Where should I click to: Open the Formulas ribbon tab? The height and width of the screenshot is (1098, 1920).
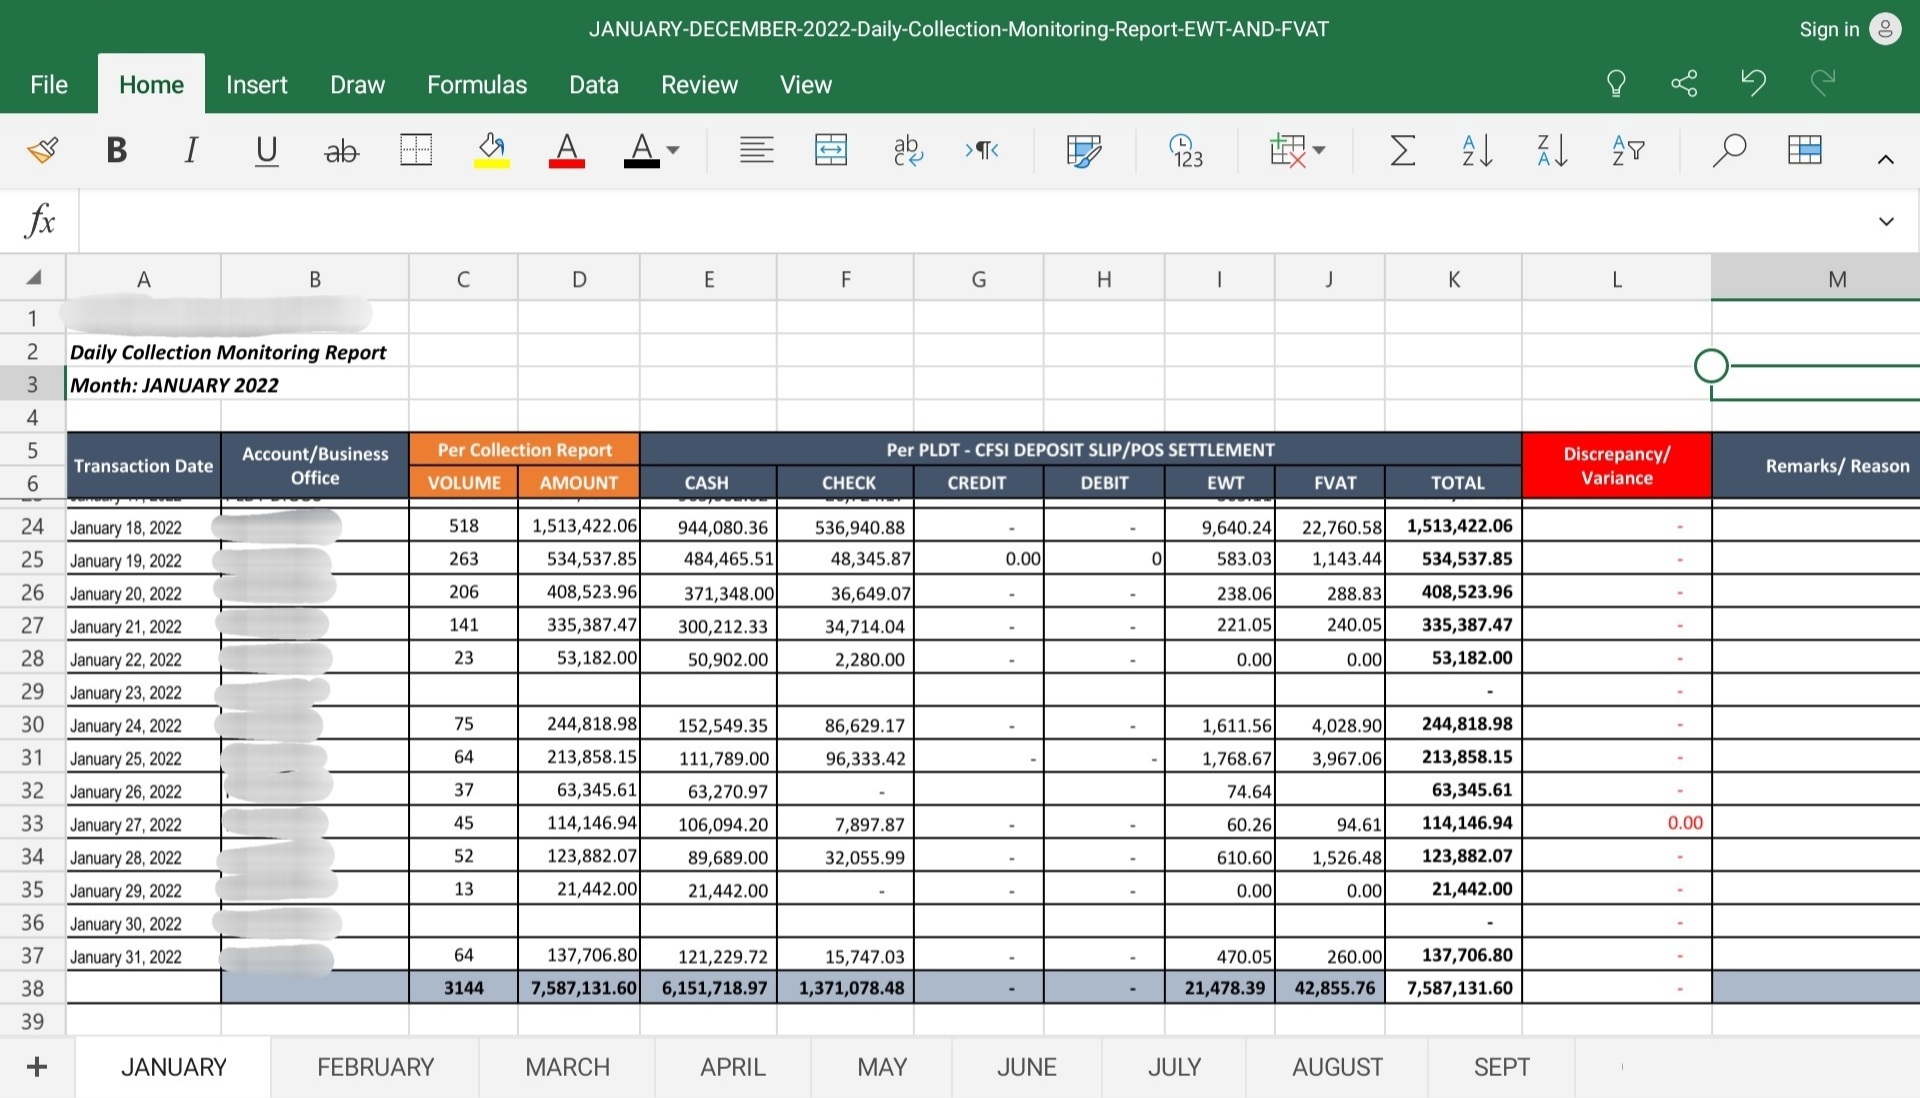tap(477, 85)
